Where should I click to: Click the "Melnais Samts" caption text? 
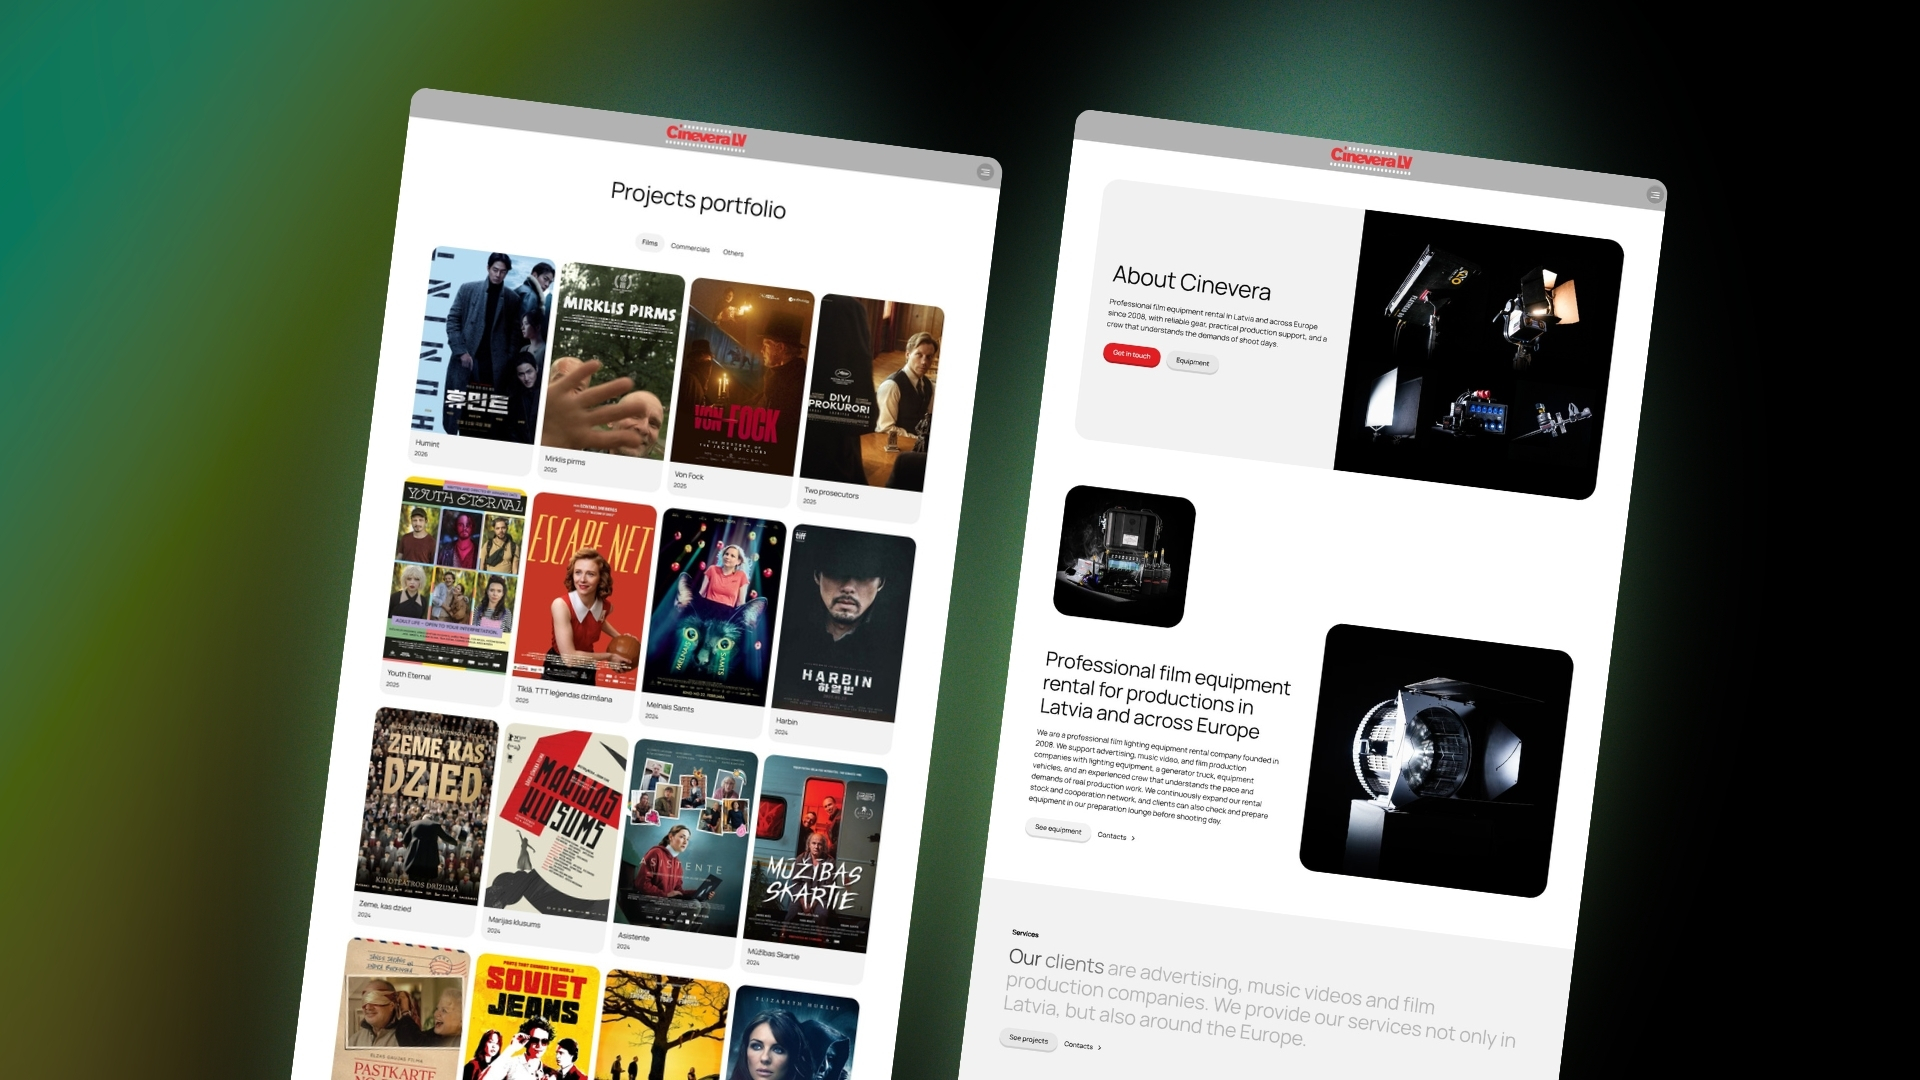pyautogui.click(x=670, y=707)
